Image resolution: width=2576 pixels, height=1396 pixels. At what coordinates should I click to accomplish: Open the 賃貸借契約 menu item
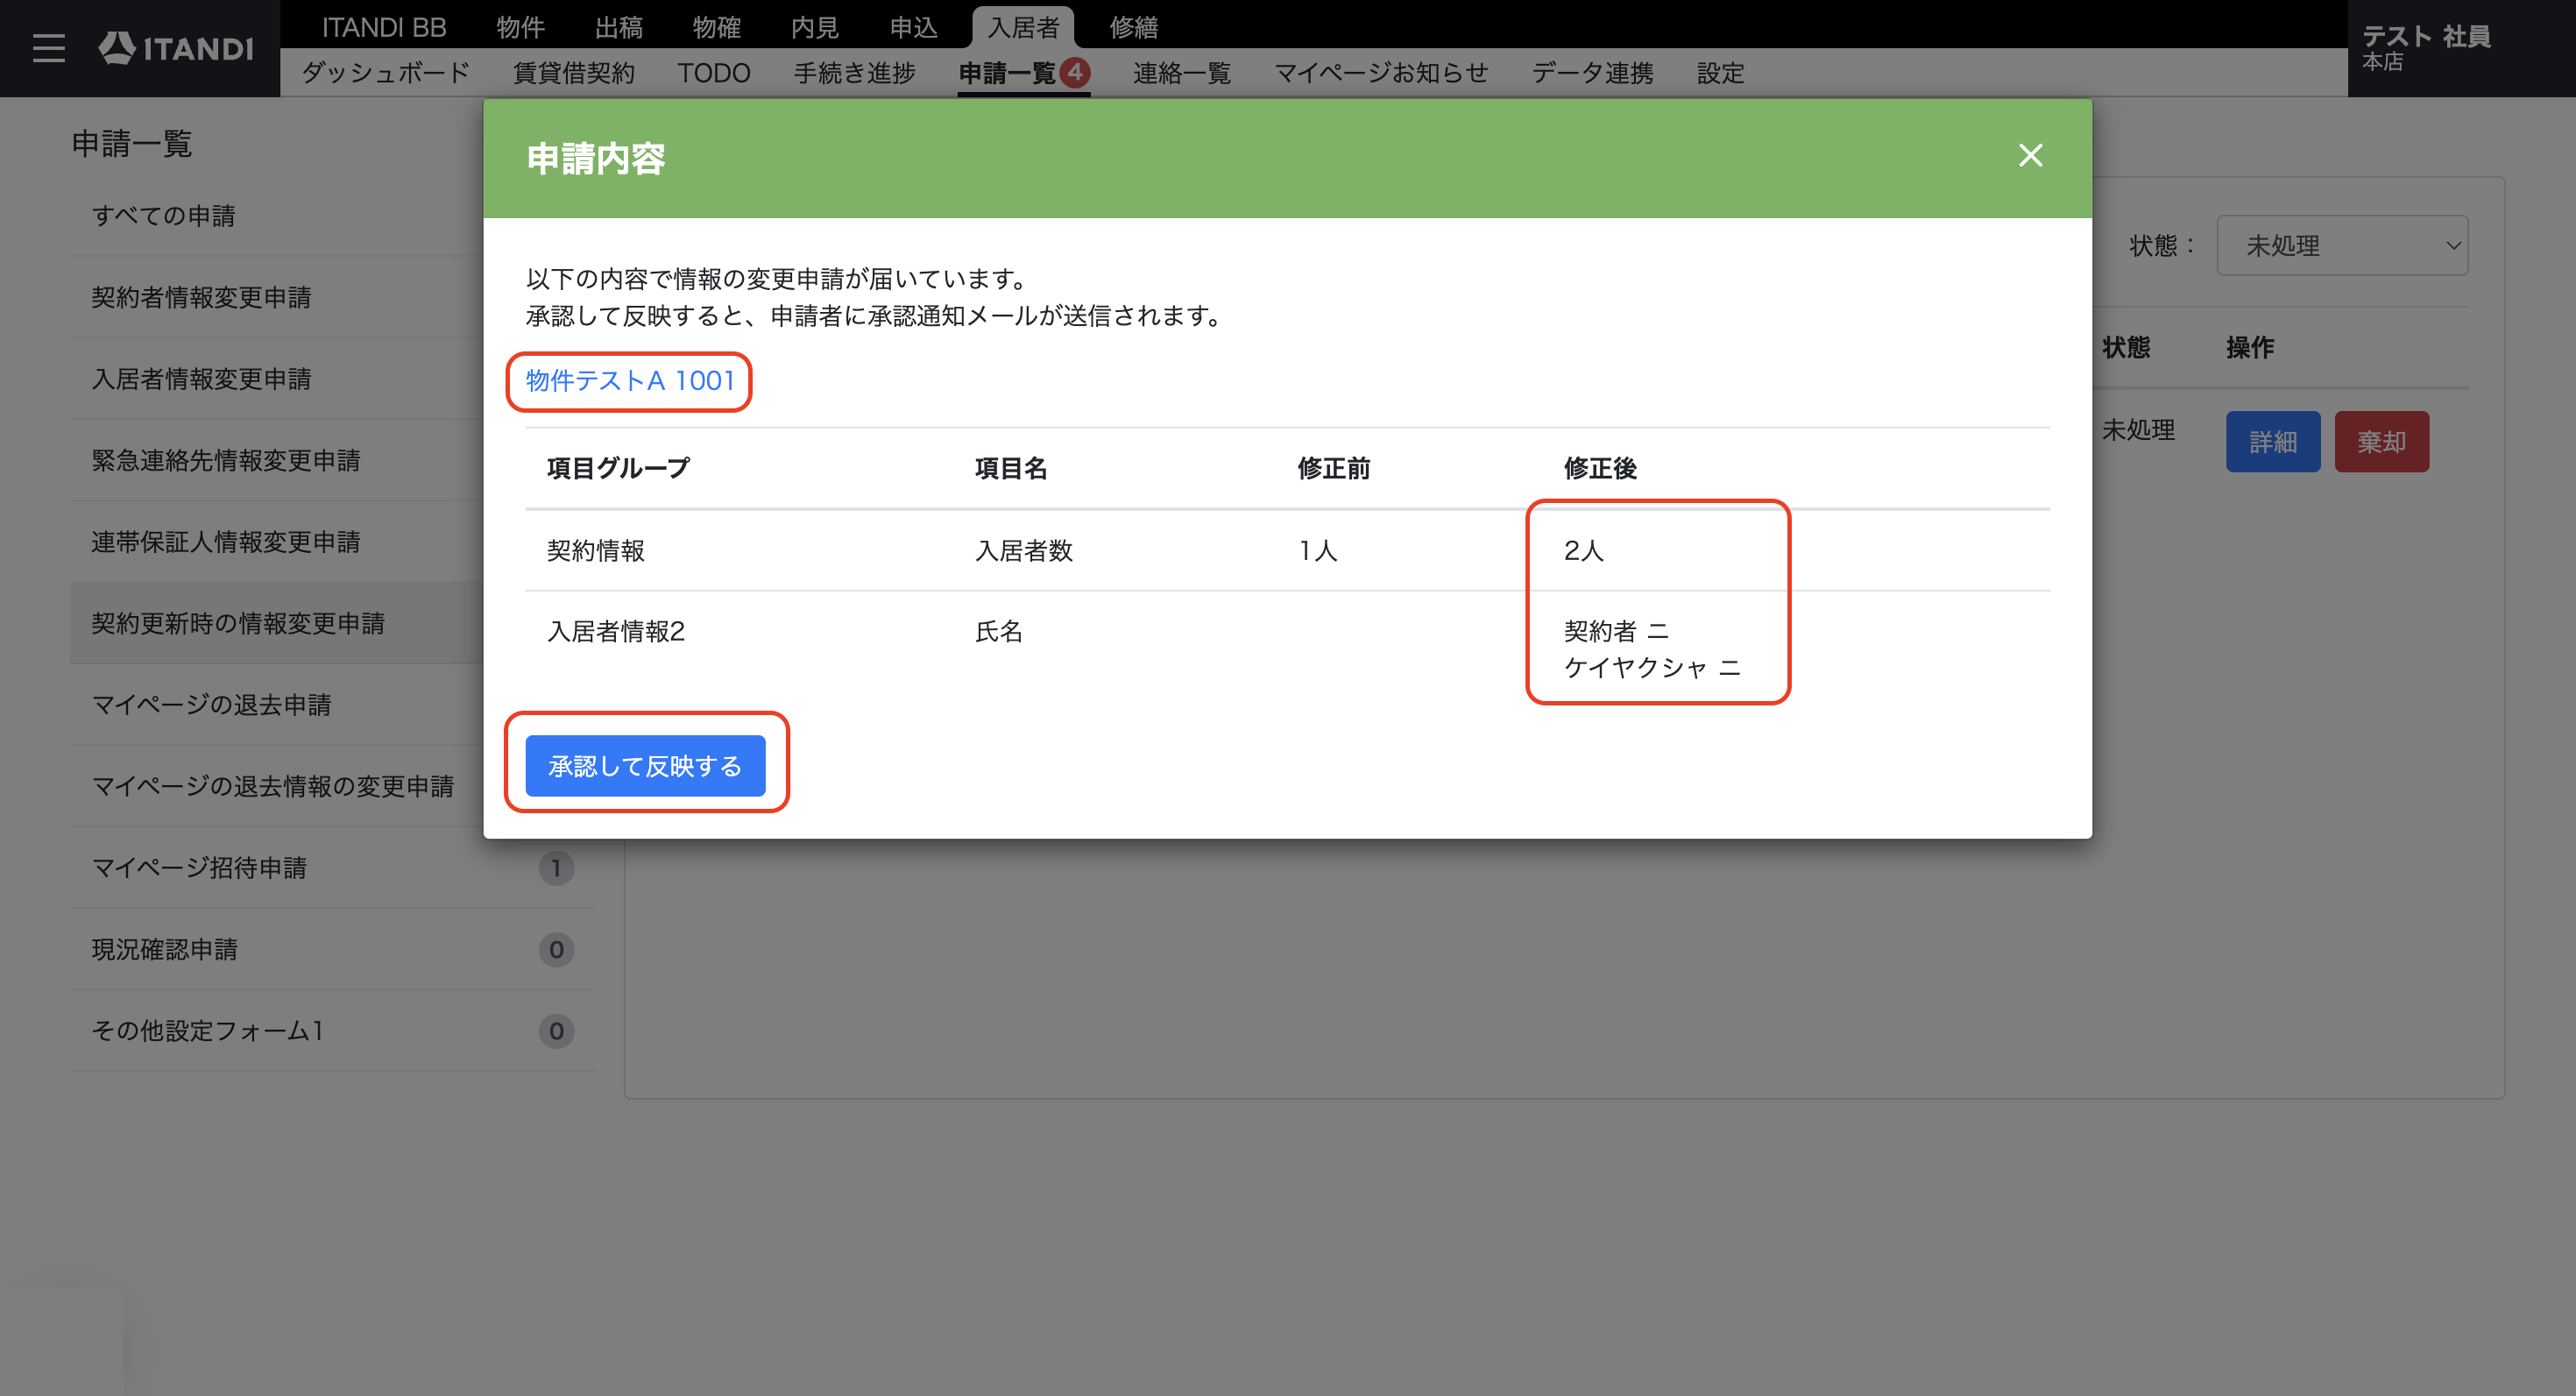[573, 73]
